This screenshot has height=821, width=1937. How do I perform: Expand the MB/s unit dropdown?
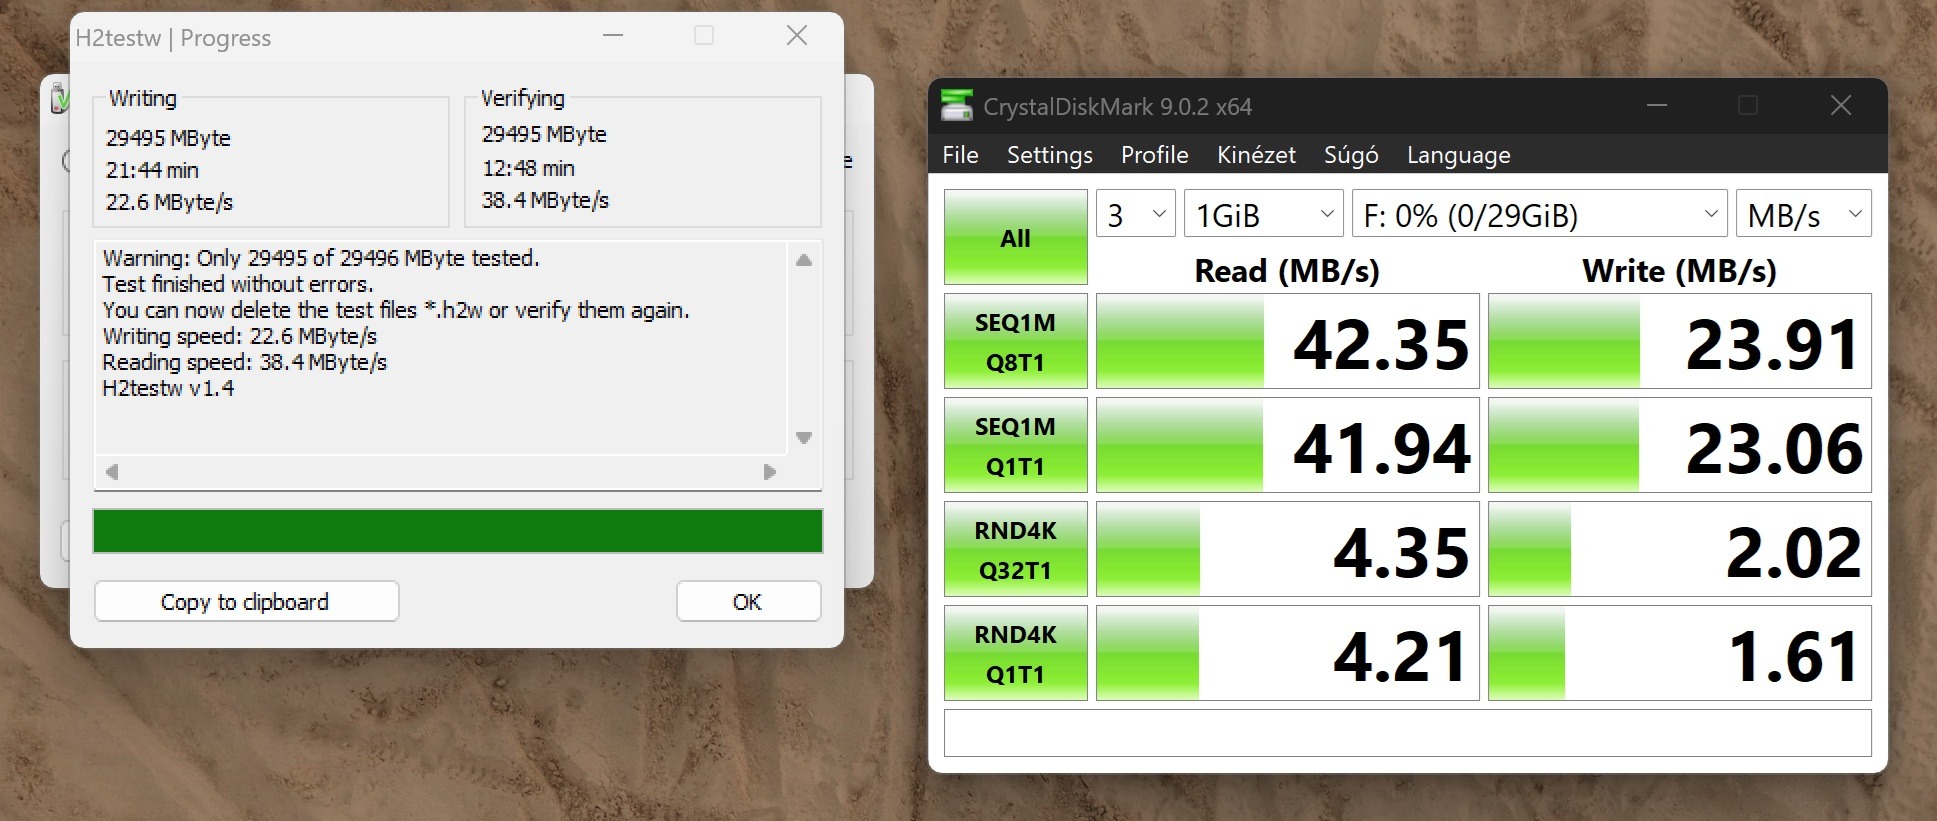click(x=1803, y=214)
